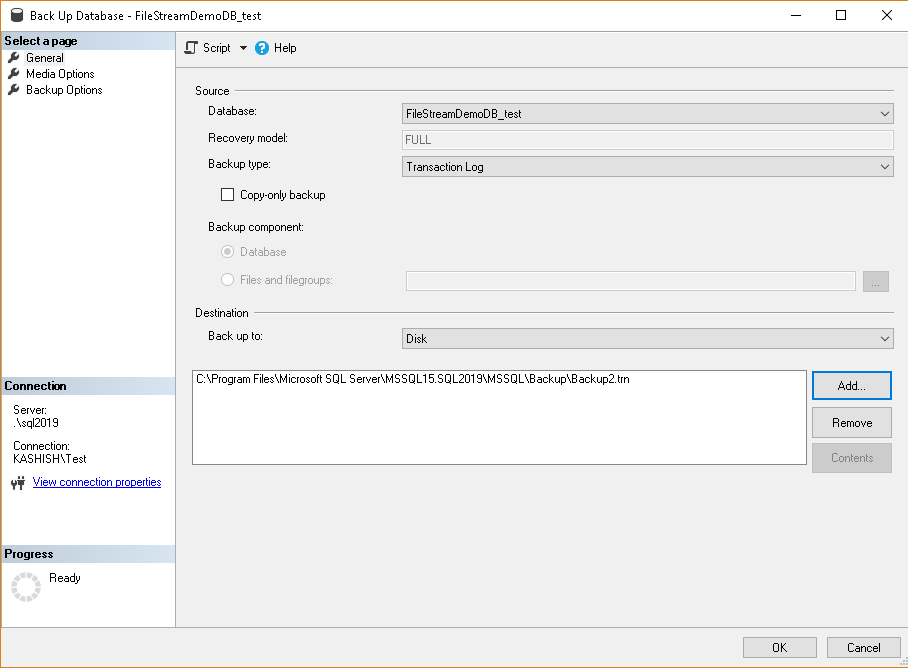Select the Files and filegroups radio button
This screenshot has width=908, height=668.
(x=228, y=280)
